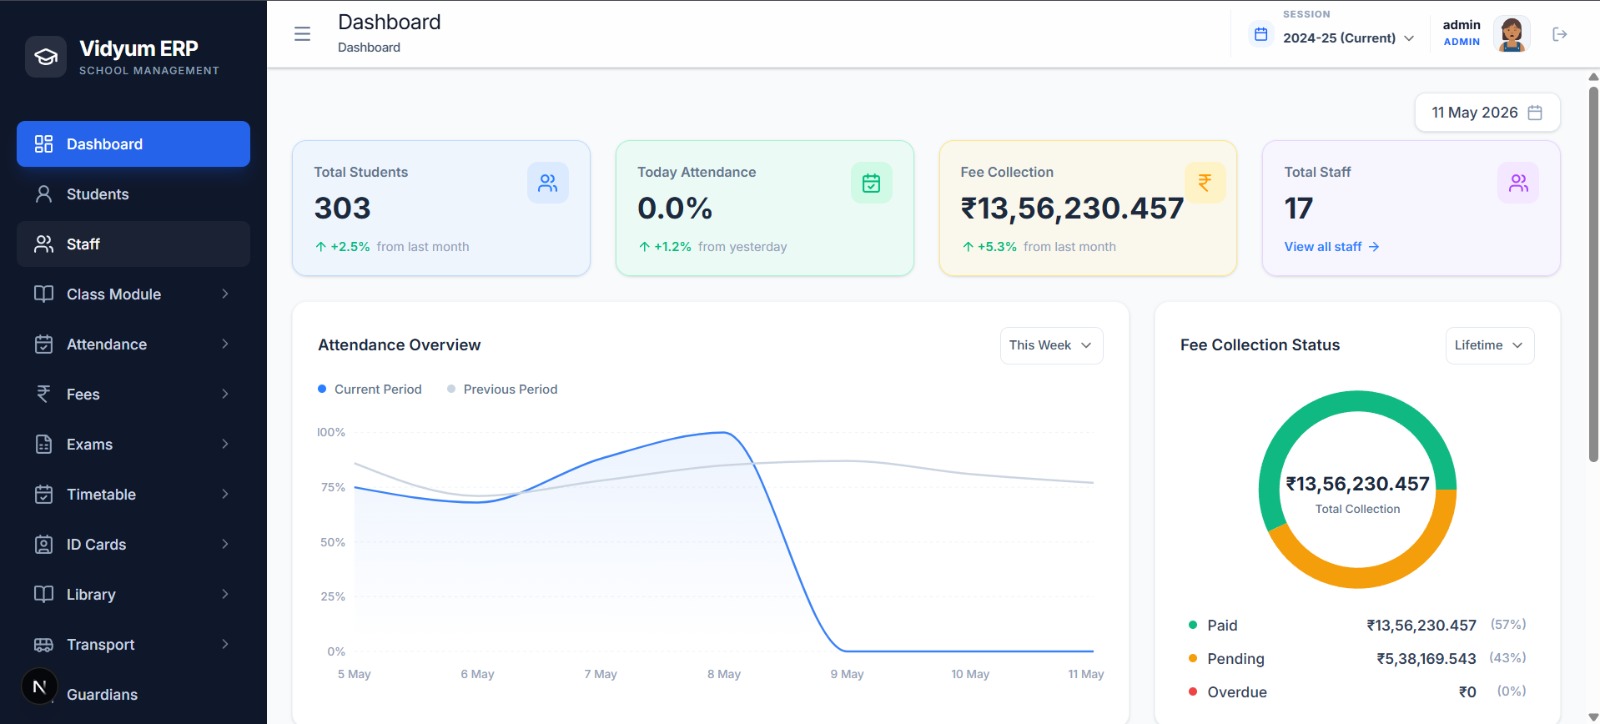Expand the Exams submenu chevron
The width and height of the screenshot is (1600, 724).
pyautogui.click(x=225, y=444)
